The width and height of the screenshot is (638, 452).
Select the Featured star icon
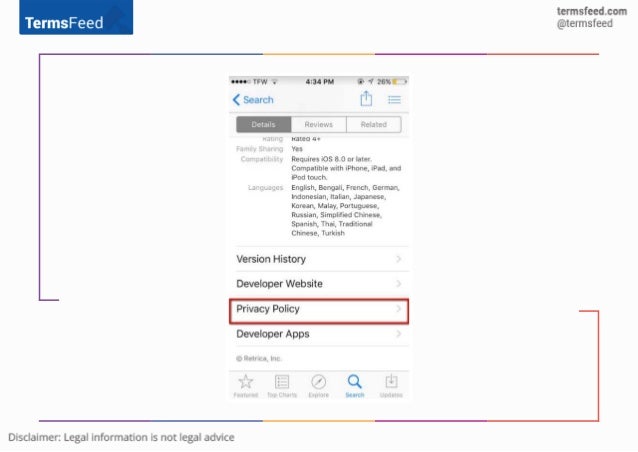pyautogui.click(x=246, y=382)
